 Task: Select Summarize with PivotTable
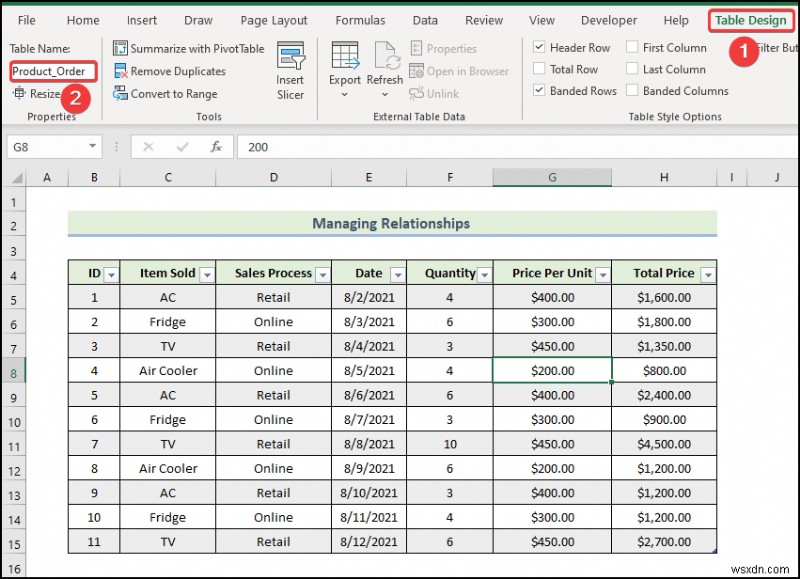pyautogui.click(x=188, y=48)
